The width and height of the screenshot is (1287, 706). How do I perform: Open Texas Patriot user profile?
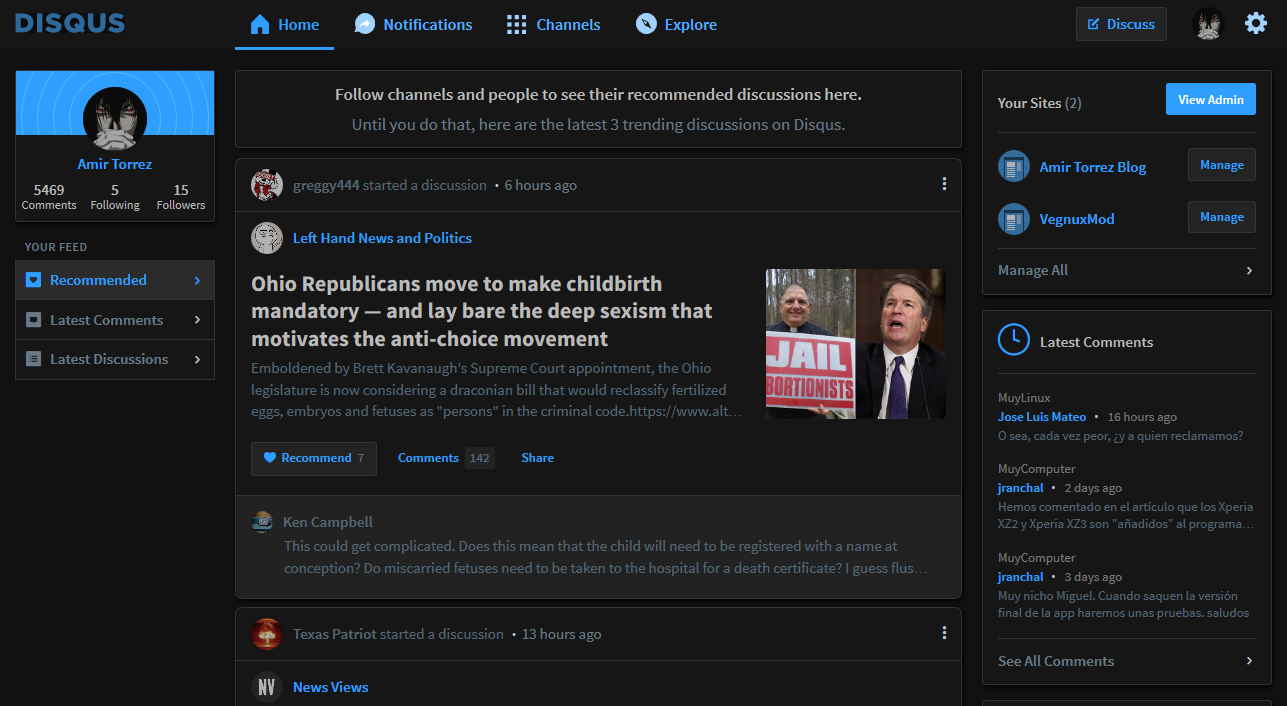coord(335,634)
